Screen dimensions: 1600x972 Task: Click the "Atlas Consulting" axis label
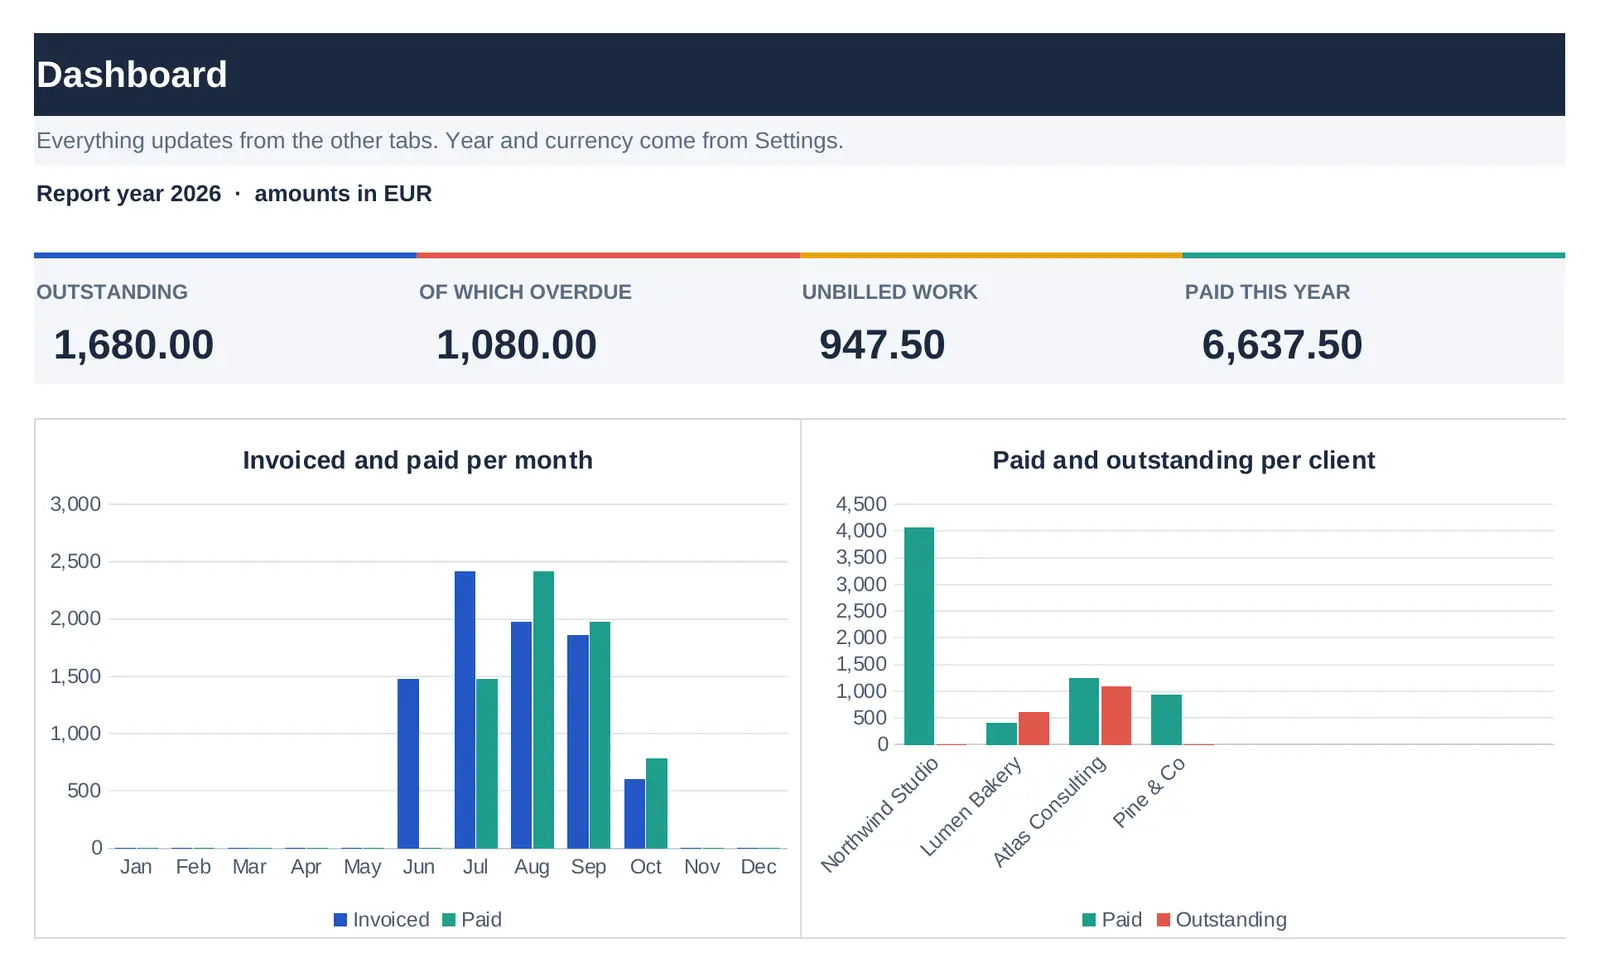tap(1049, 811)
